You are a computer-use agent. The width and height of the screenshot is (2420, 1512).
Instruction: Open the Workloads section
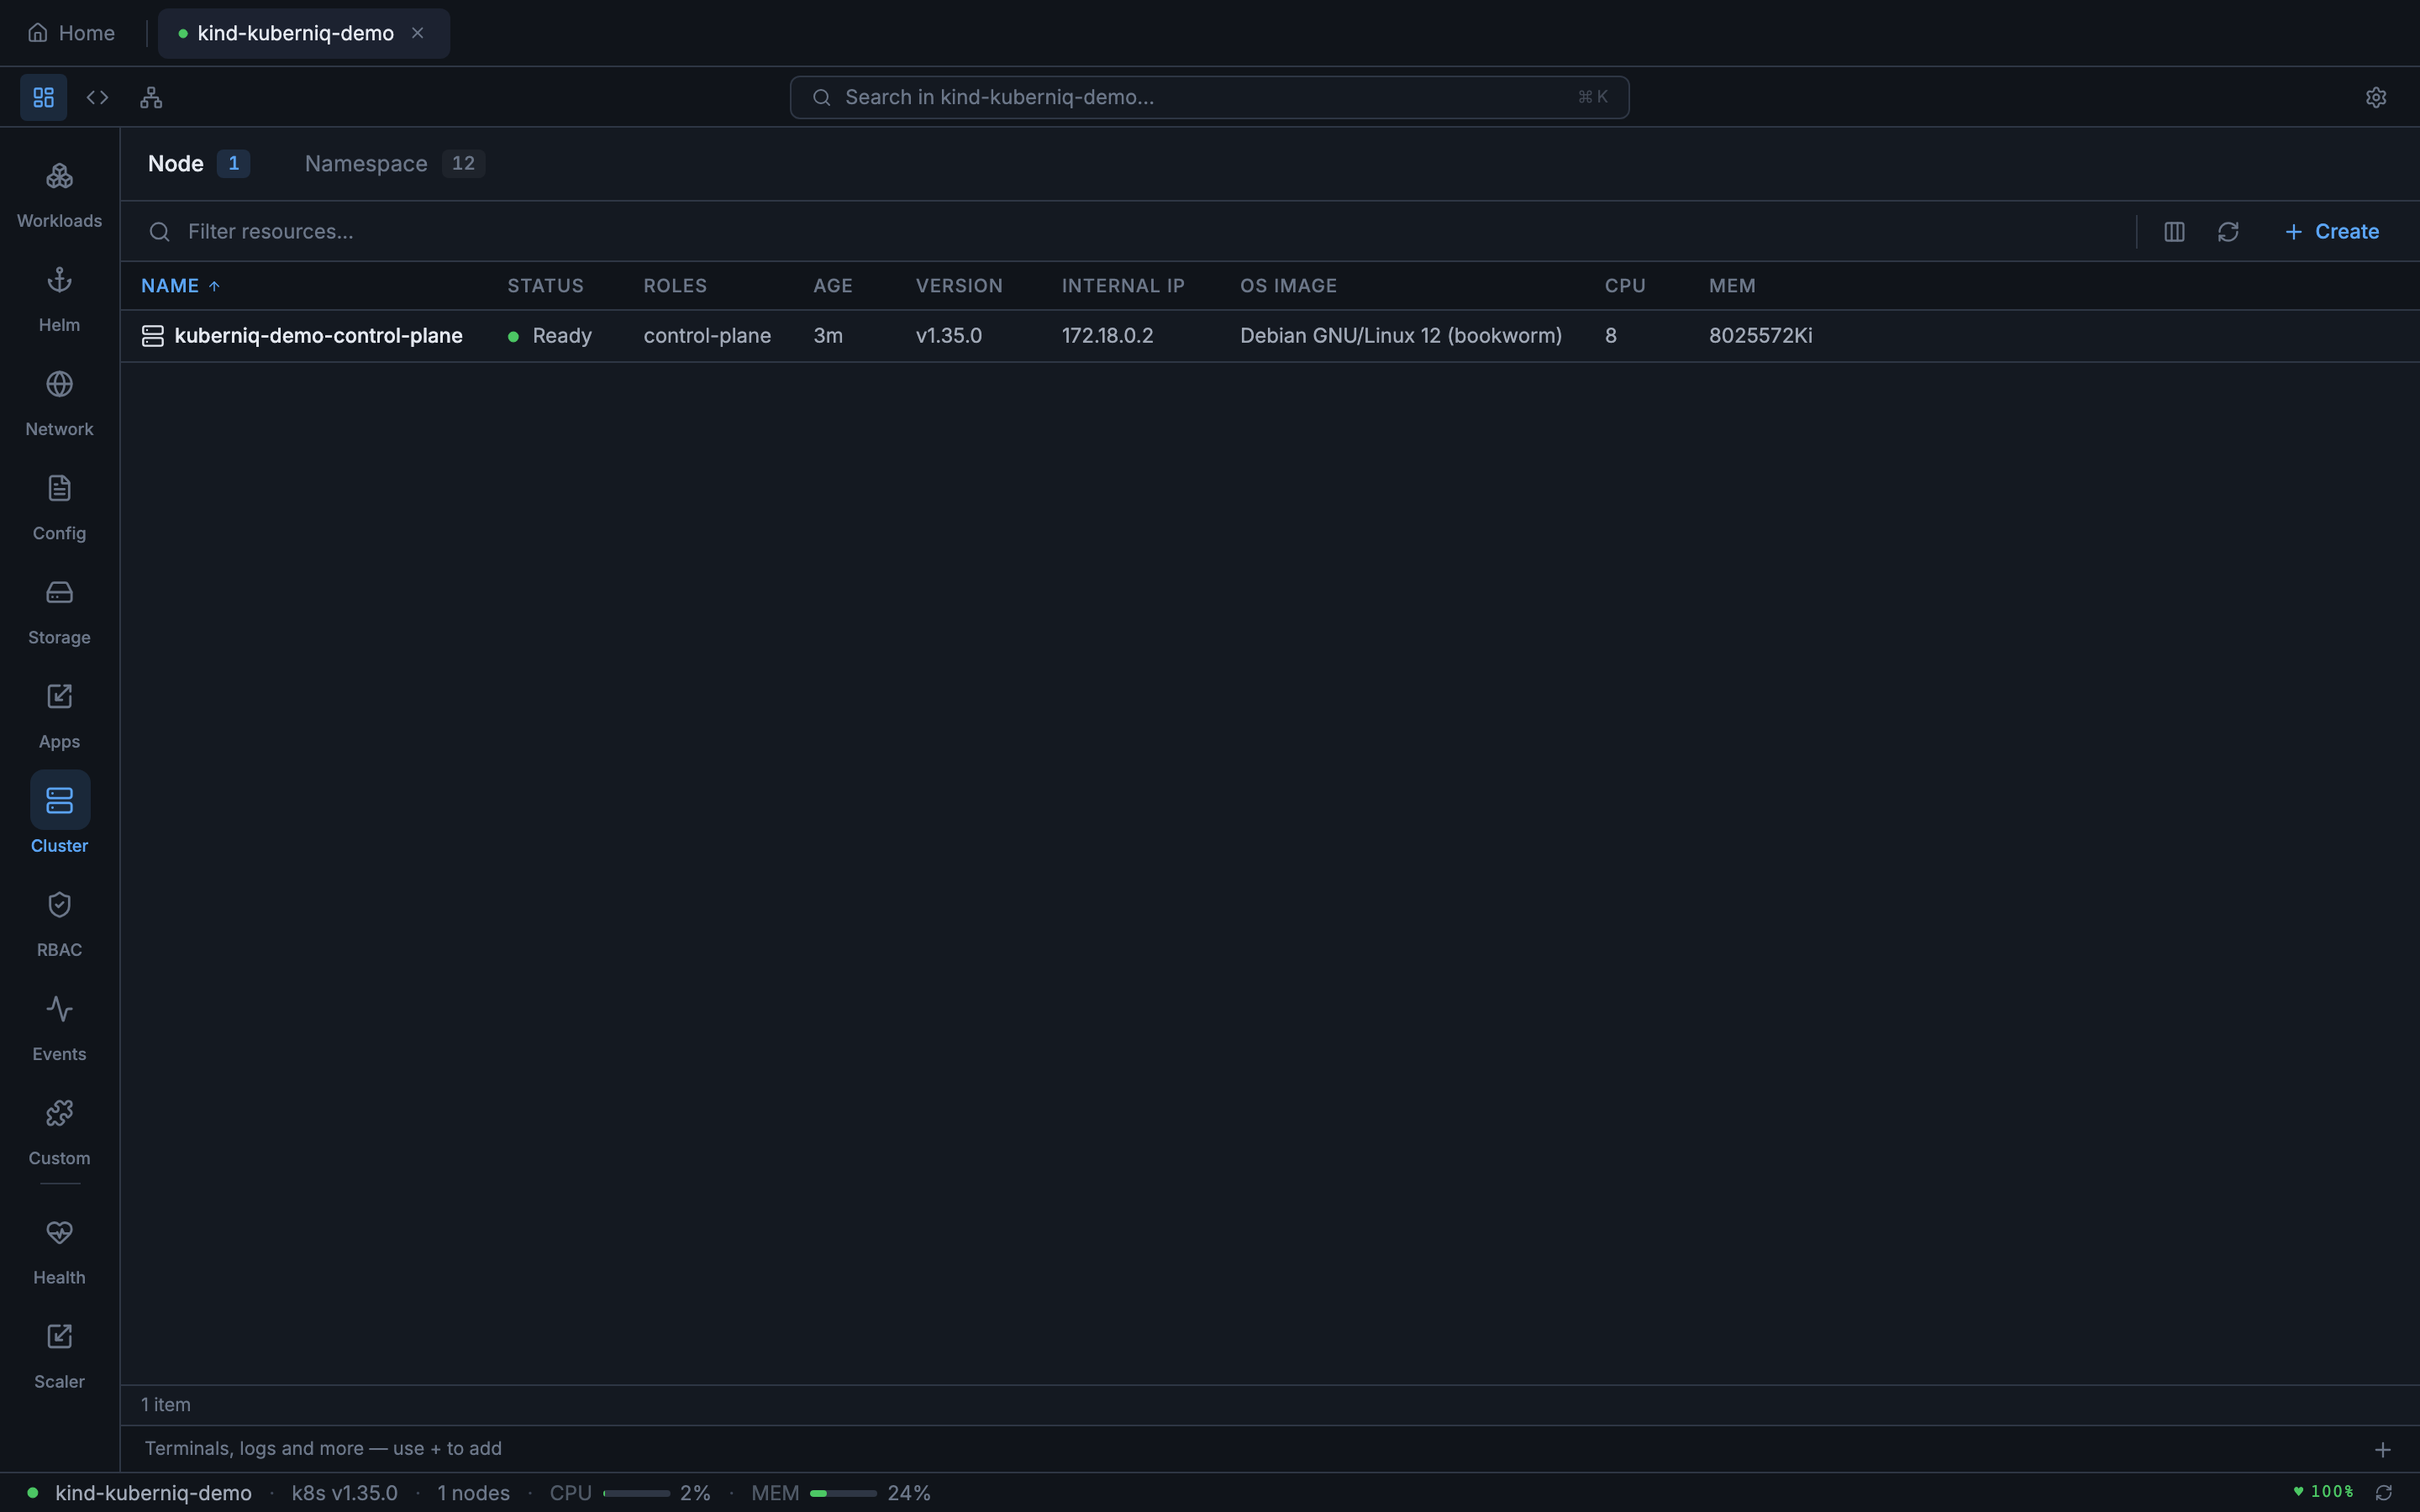coord(59,194)
